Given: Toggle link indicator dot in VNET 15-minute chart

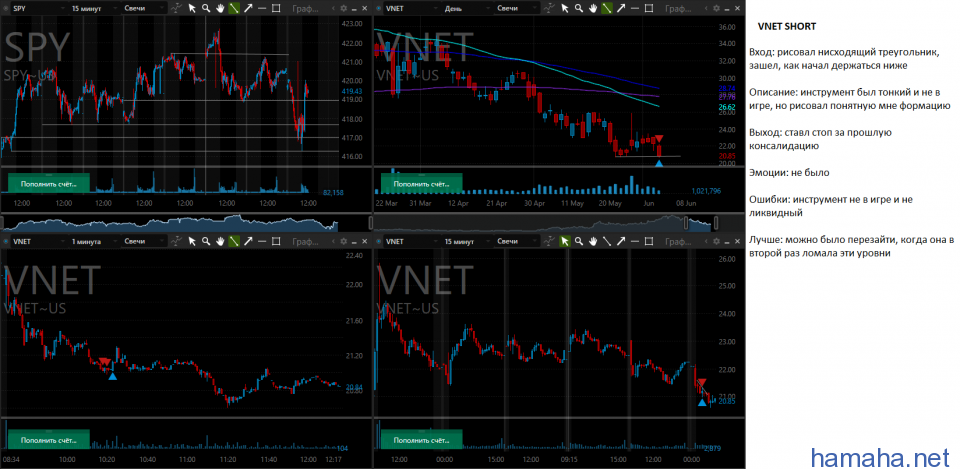Looking at the screenshot, I should coord(378,241).
